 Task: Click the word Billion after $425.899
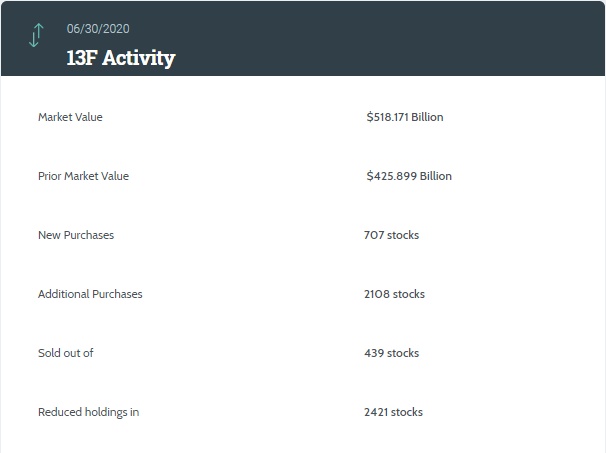(436, 176)
